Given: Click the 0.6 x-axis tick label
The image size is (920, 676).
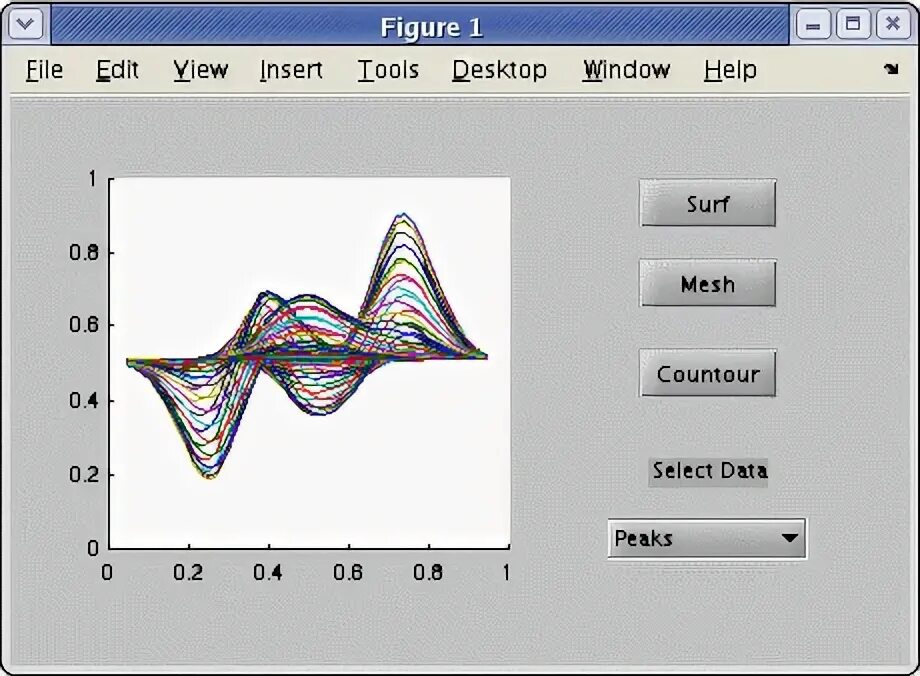Looking at the screenshot, I should click(x=348, y=572).
